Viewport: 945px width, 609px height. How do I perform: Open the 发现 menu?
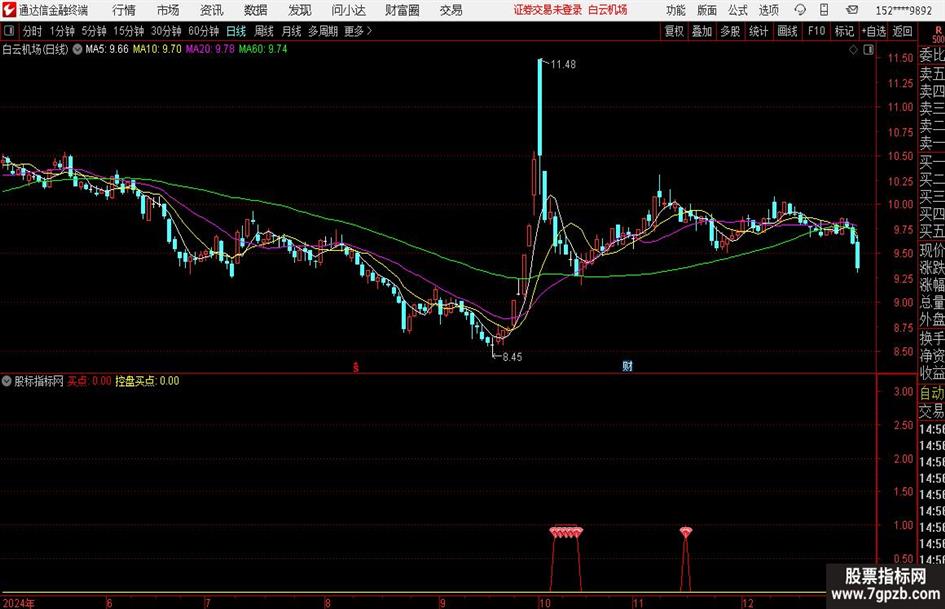click(x=300, y=10)
